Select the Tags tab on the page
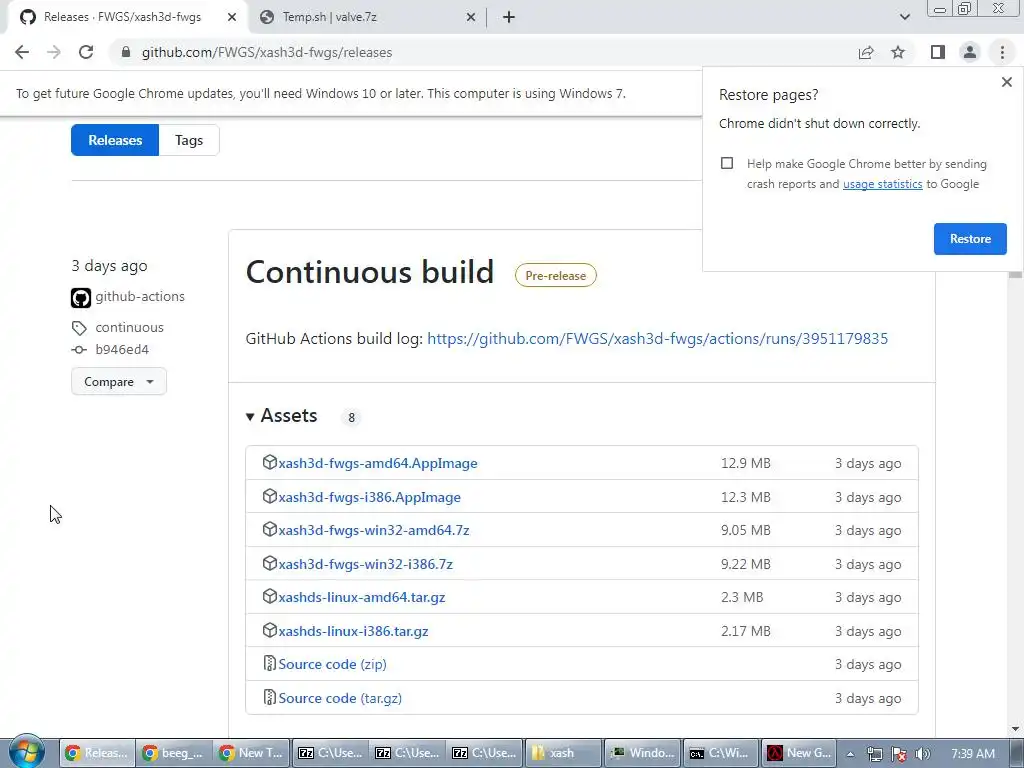 189,140
